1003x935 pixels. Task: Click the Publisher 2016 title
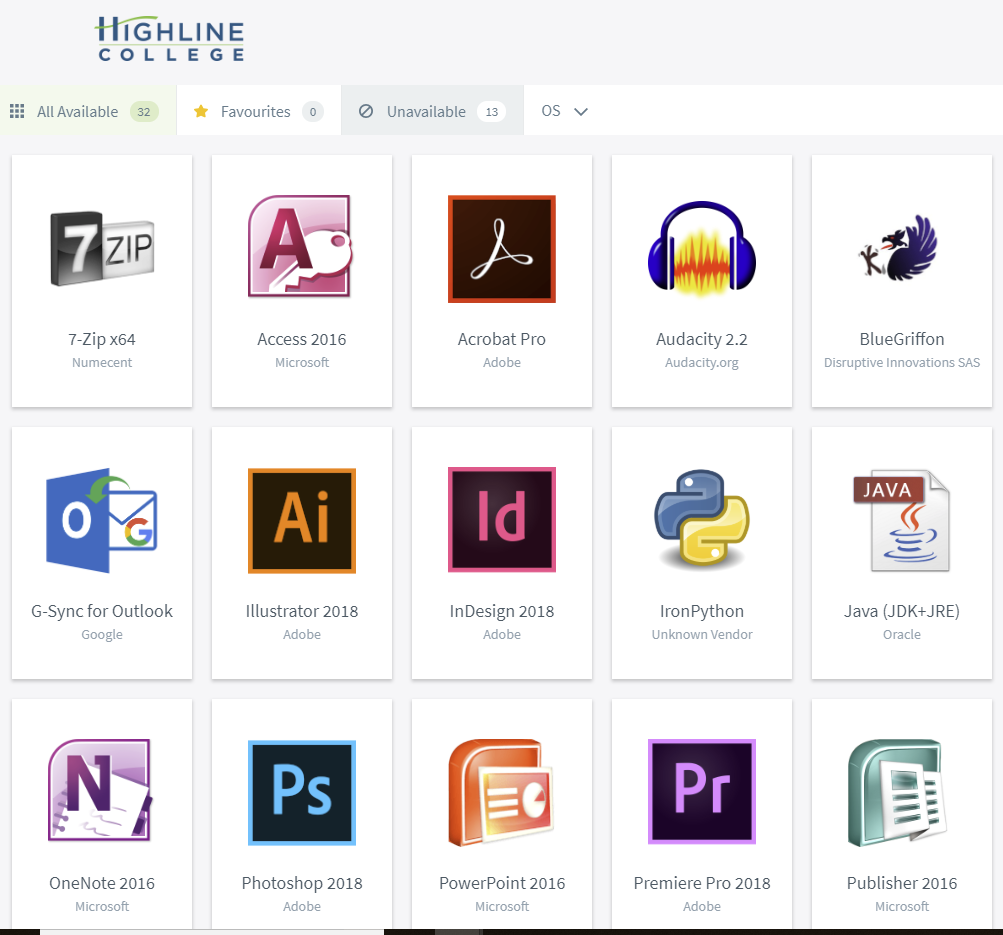[902, 883]
